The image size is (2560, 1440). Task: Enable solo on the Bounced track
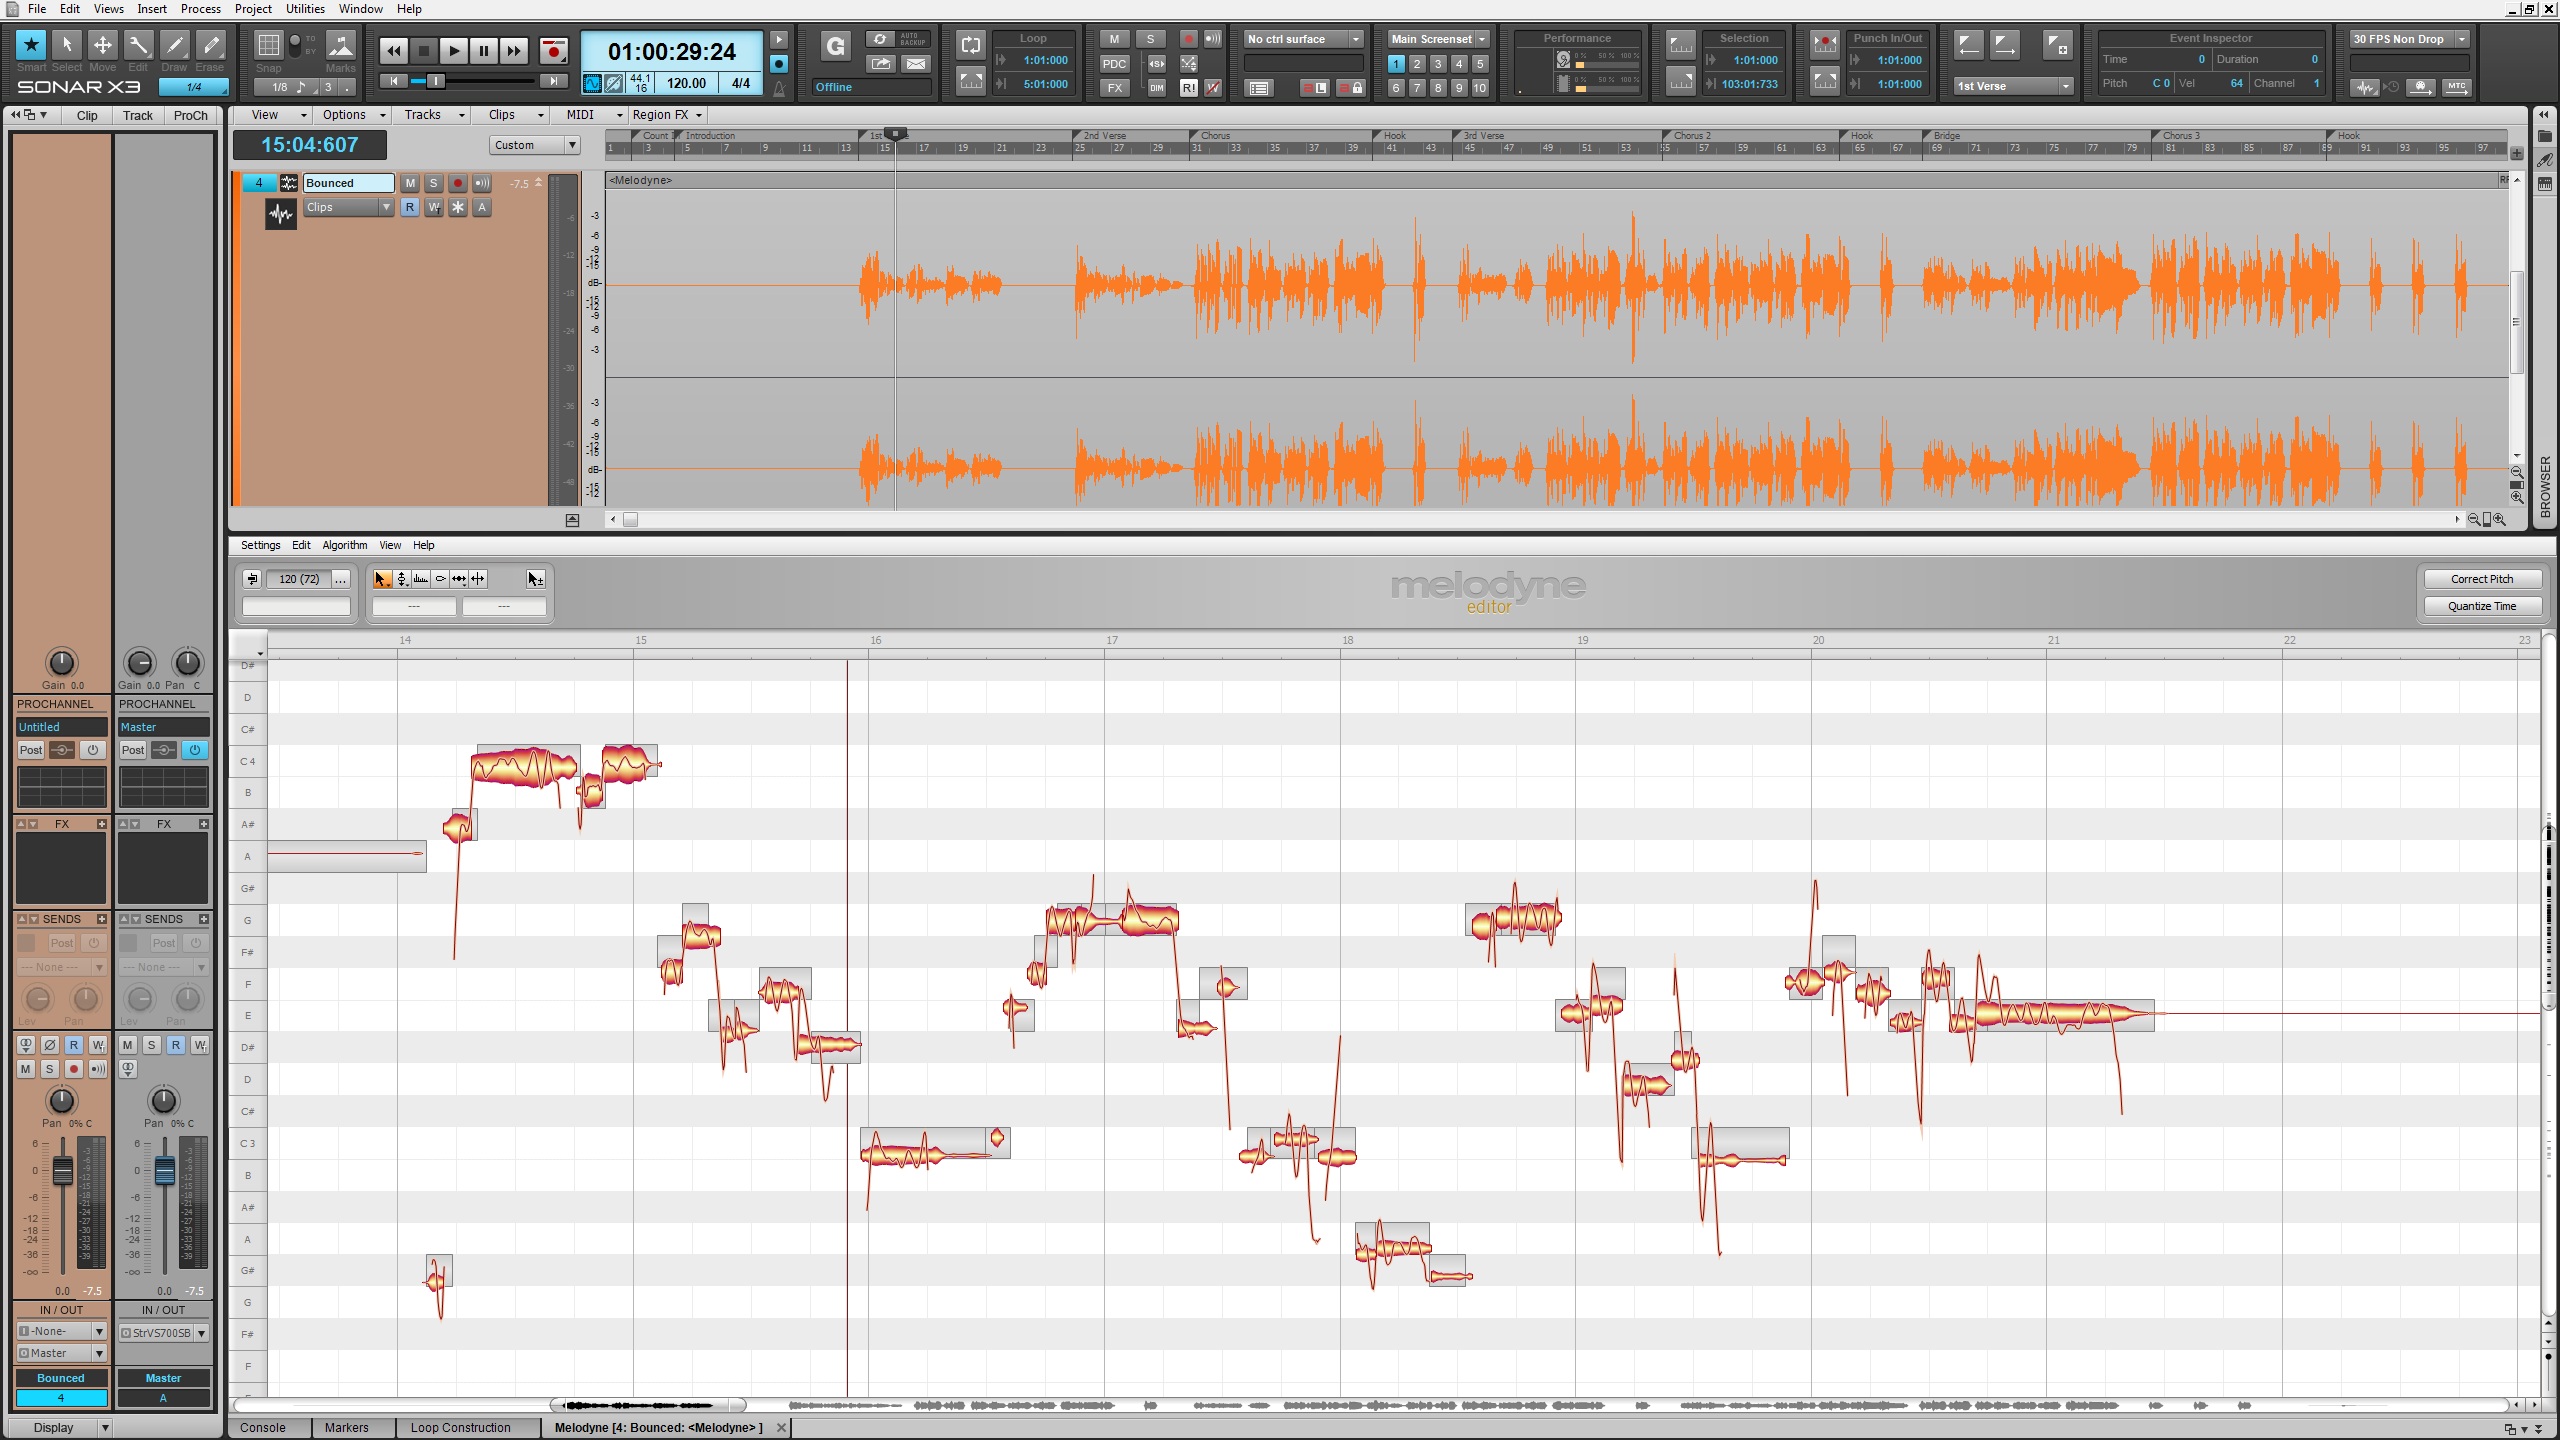tap(436, 183)
